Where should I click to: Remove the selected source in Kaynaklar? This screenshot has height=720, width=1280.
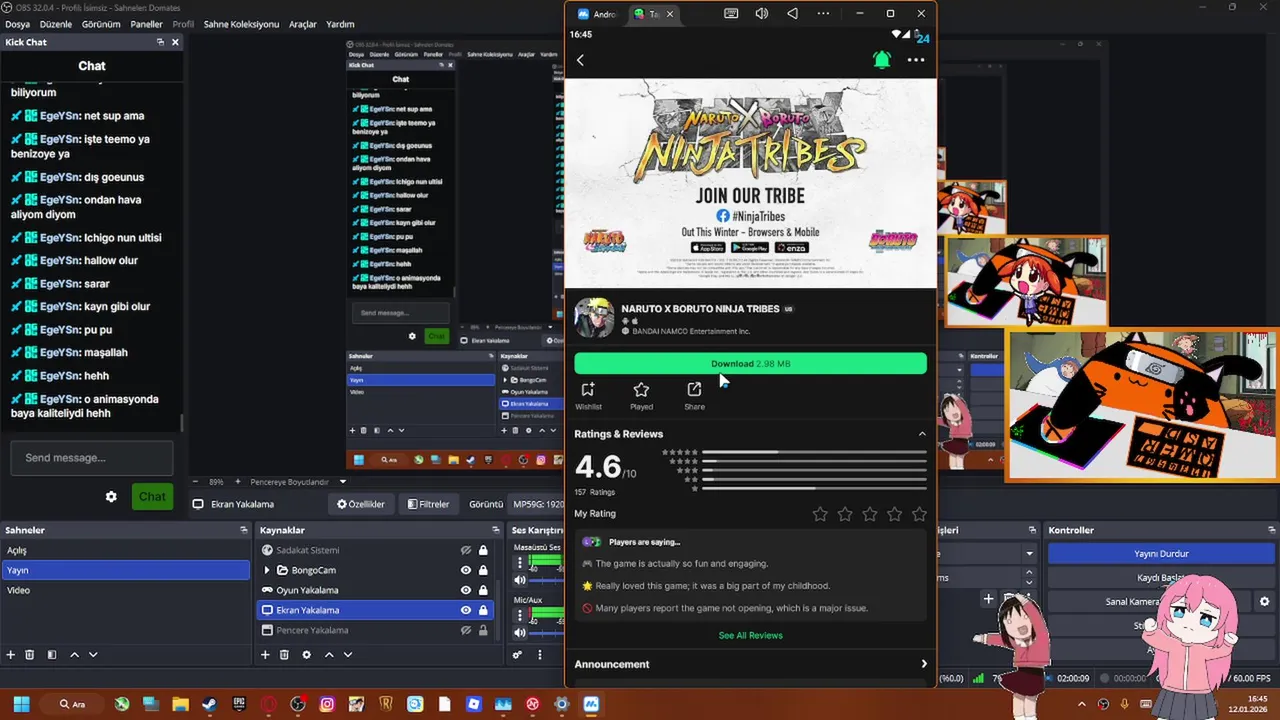[284, 655]
